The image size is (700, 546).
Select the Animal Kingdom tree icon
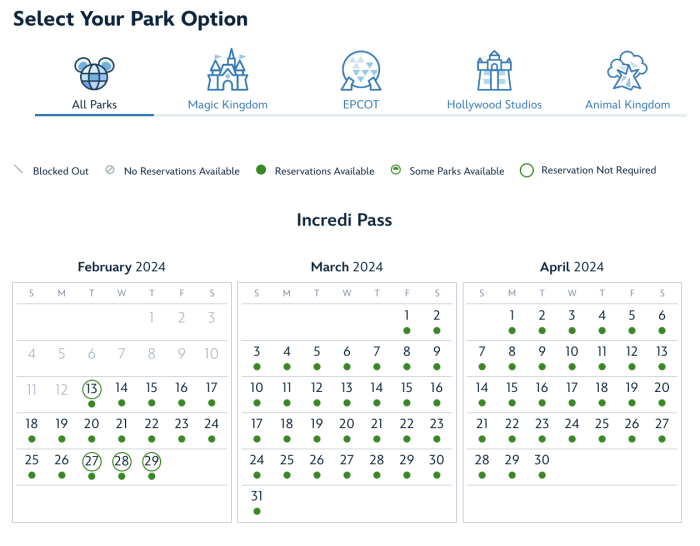627,71
